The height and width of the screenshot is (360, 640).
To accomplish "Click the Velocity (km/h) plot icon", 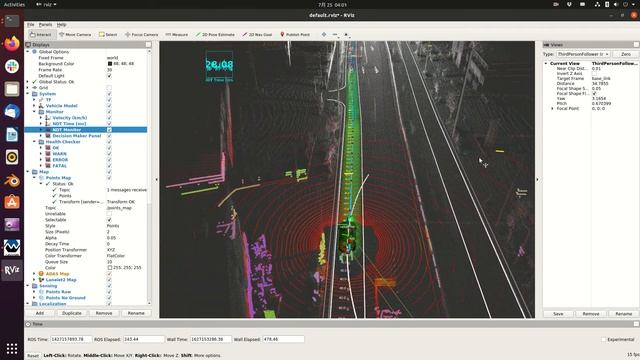I will 48,118.
